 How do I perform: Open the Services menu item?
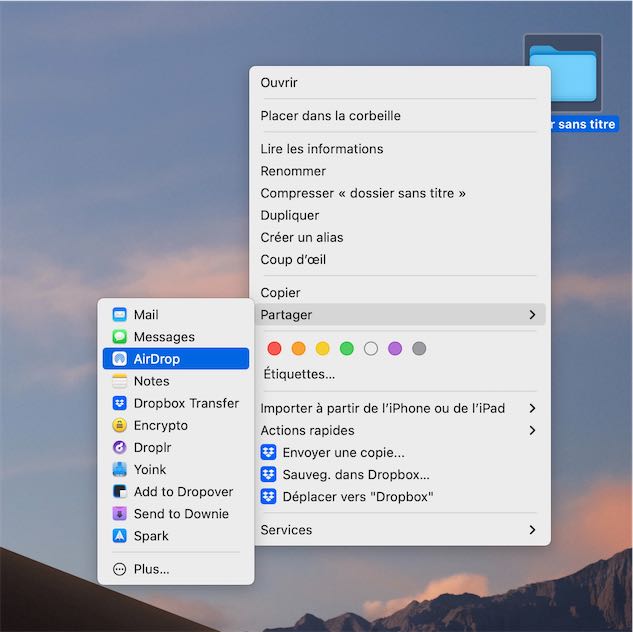(400, 530)
